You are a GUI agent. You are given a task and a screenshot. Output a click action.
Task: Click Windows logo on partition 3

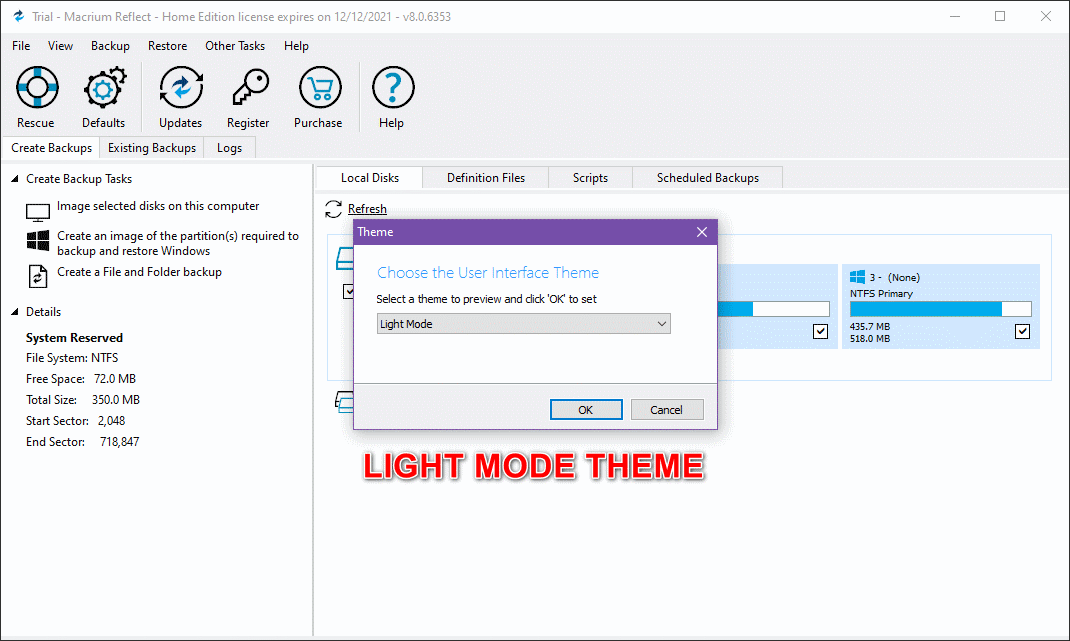(x=857, y=277)
